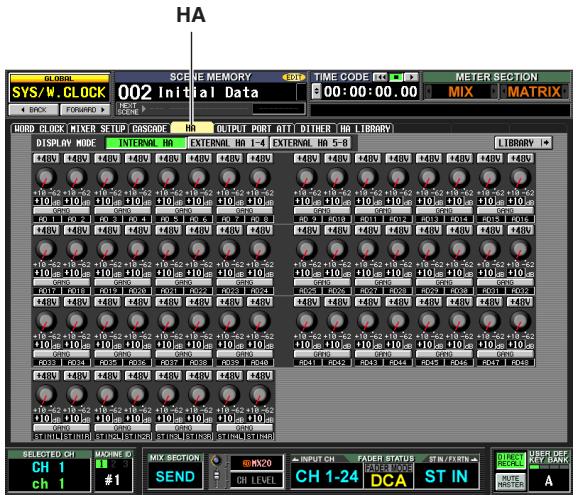The width and height of the screenshot is (576, 495).
Task: Click the SEND button in Mix Section
Action: (x=175, y=476)
